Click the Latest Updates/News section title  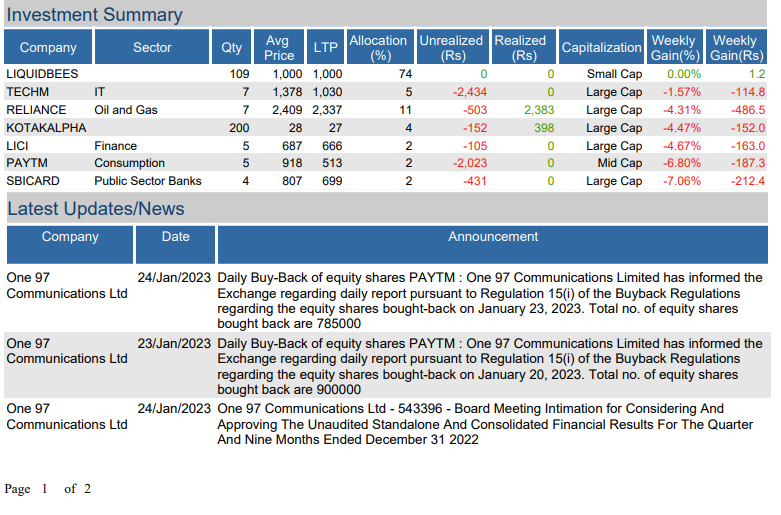pos(96,208)
